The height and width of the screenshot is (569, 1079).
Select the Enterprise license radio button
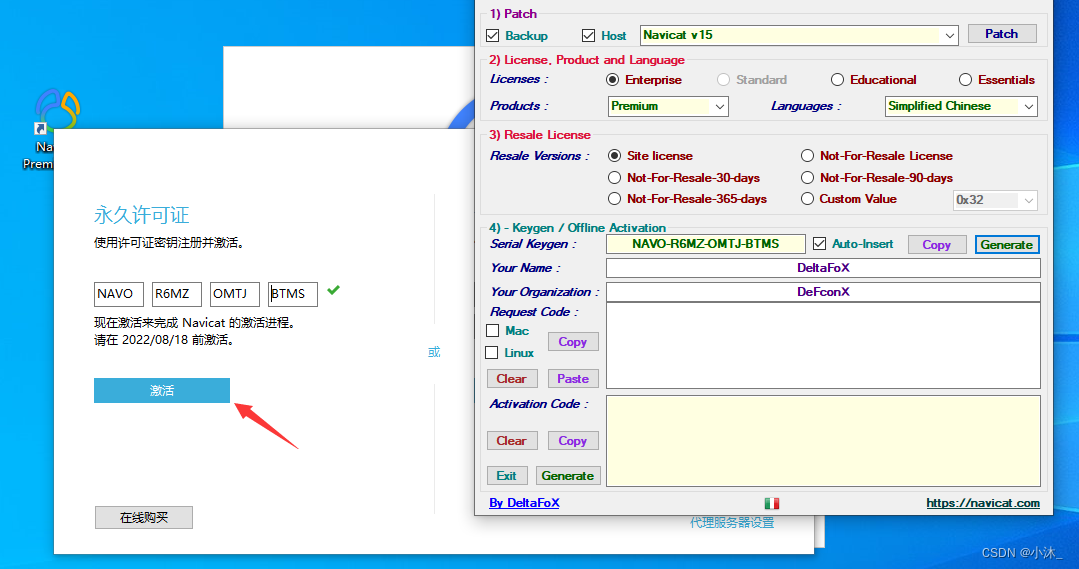[612, 80]
